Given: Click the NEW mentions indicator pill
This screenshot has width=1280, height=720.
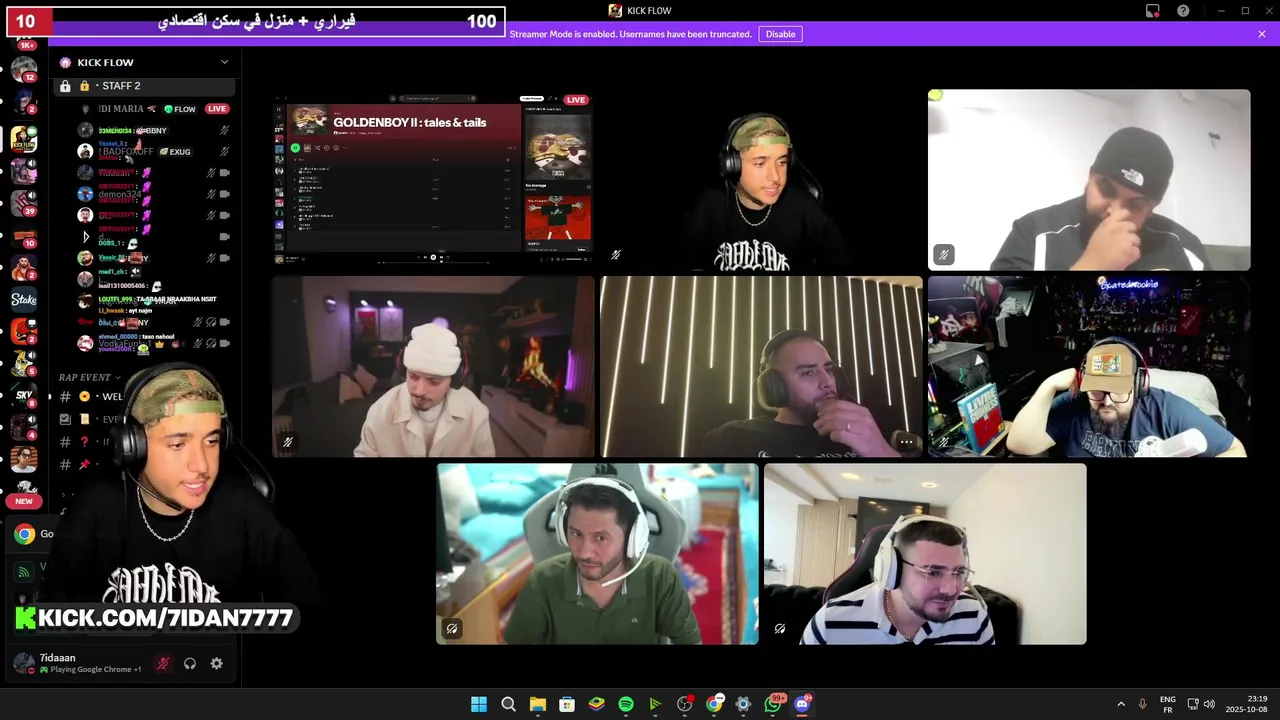Looking at the screenshot, I should [x=24, y=501].
